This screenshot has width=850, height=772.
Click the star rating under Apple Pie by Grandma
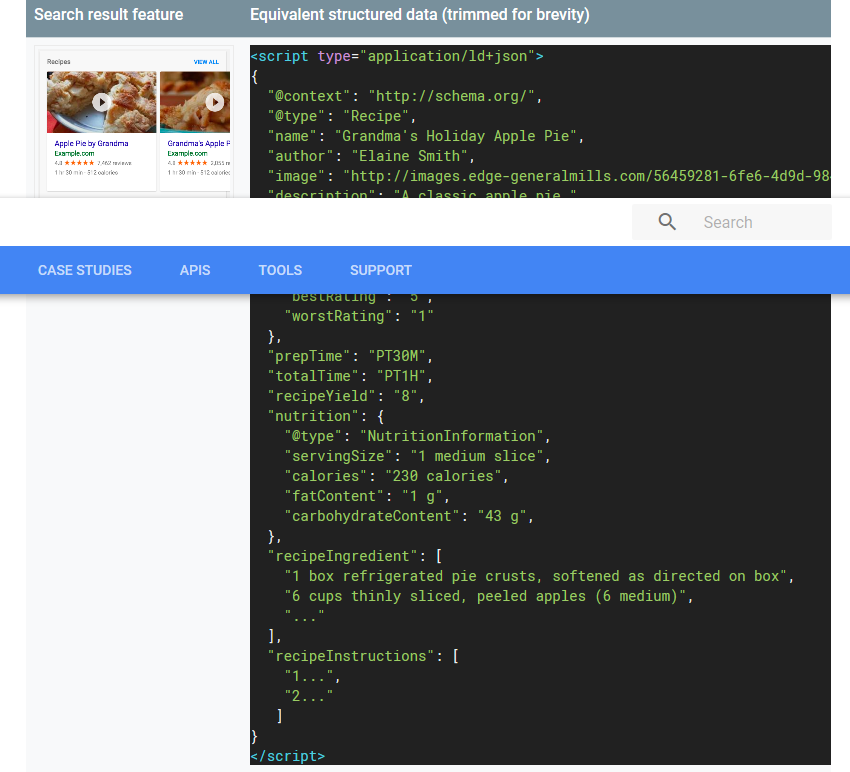pyautogui.click(x=79, y=163)
